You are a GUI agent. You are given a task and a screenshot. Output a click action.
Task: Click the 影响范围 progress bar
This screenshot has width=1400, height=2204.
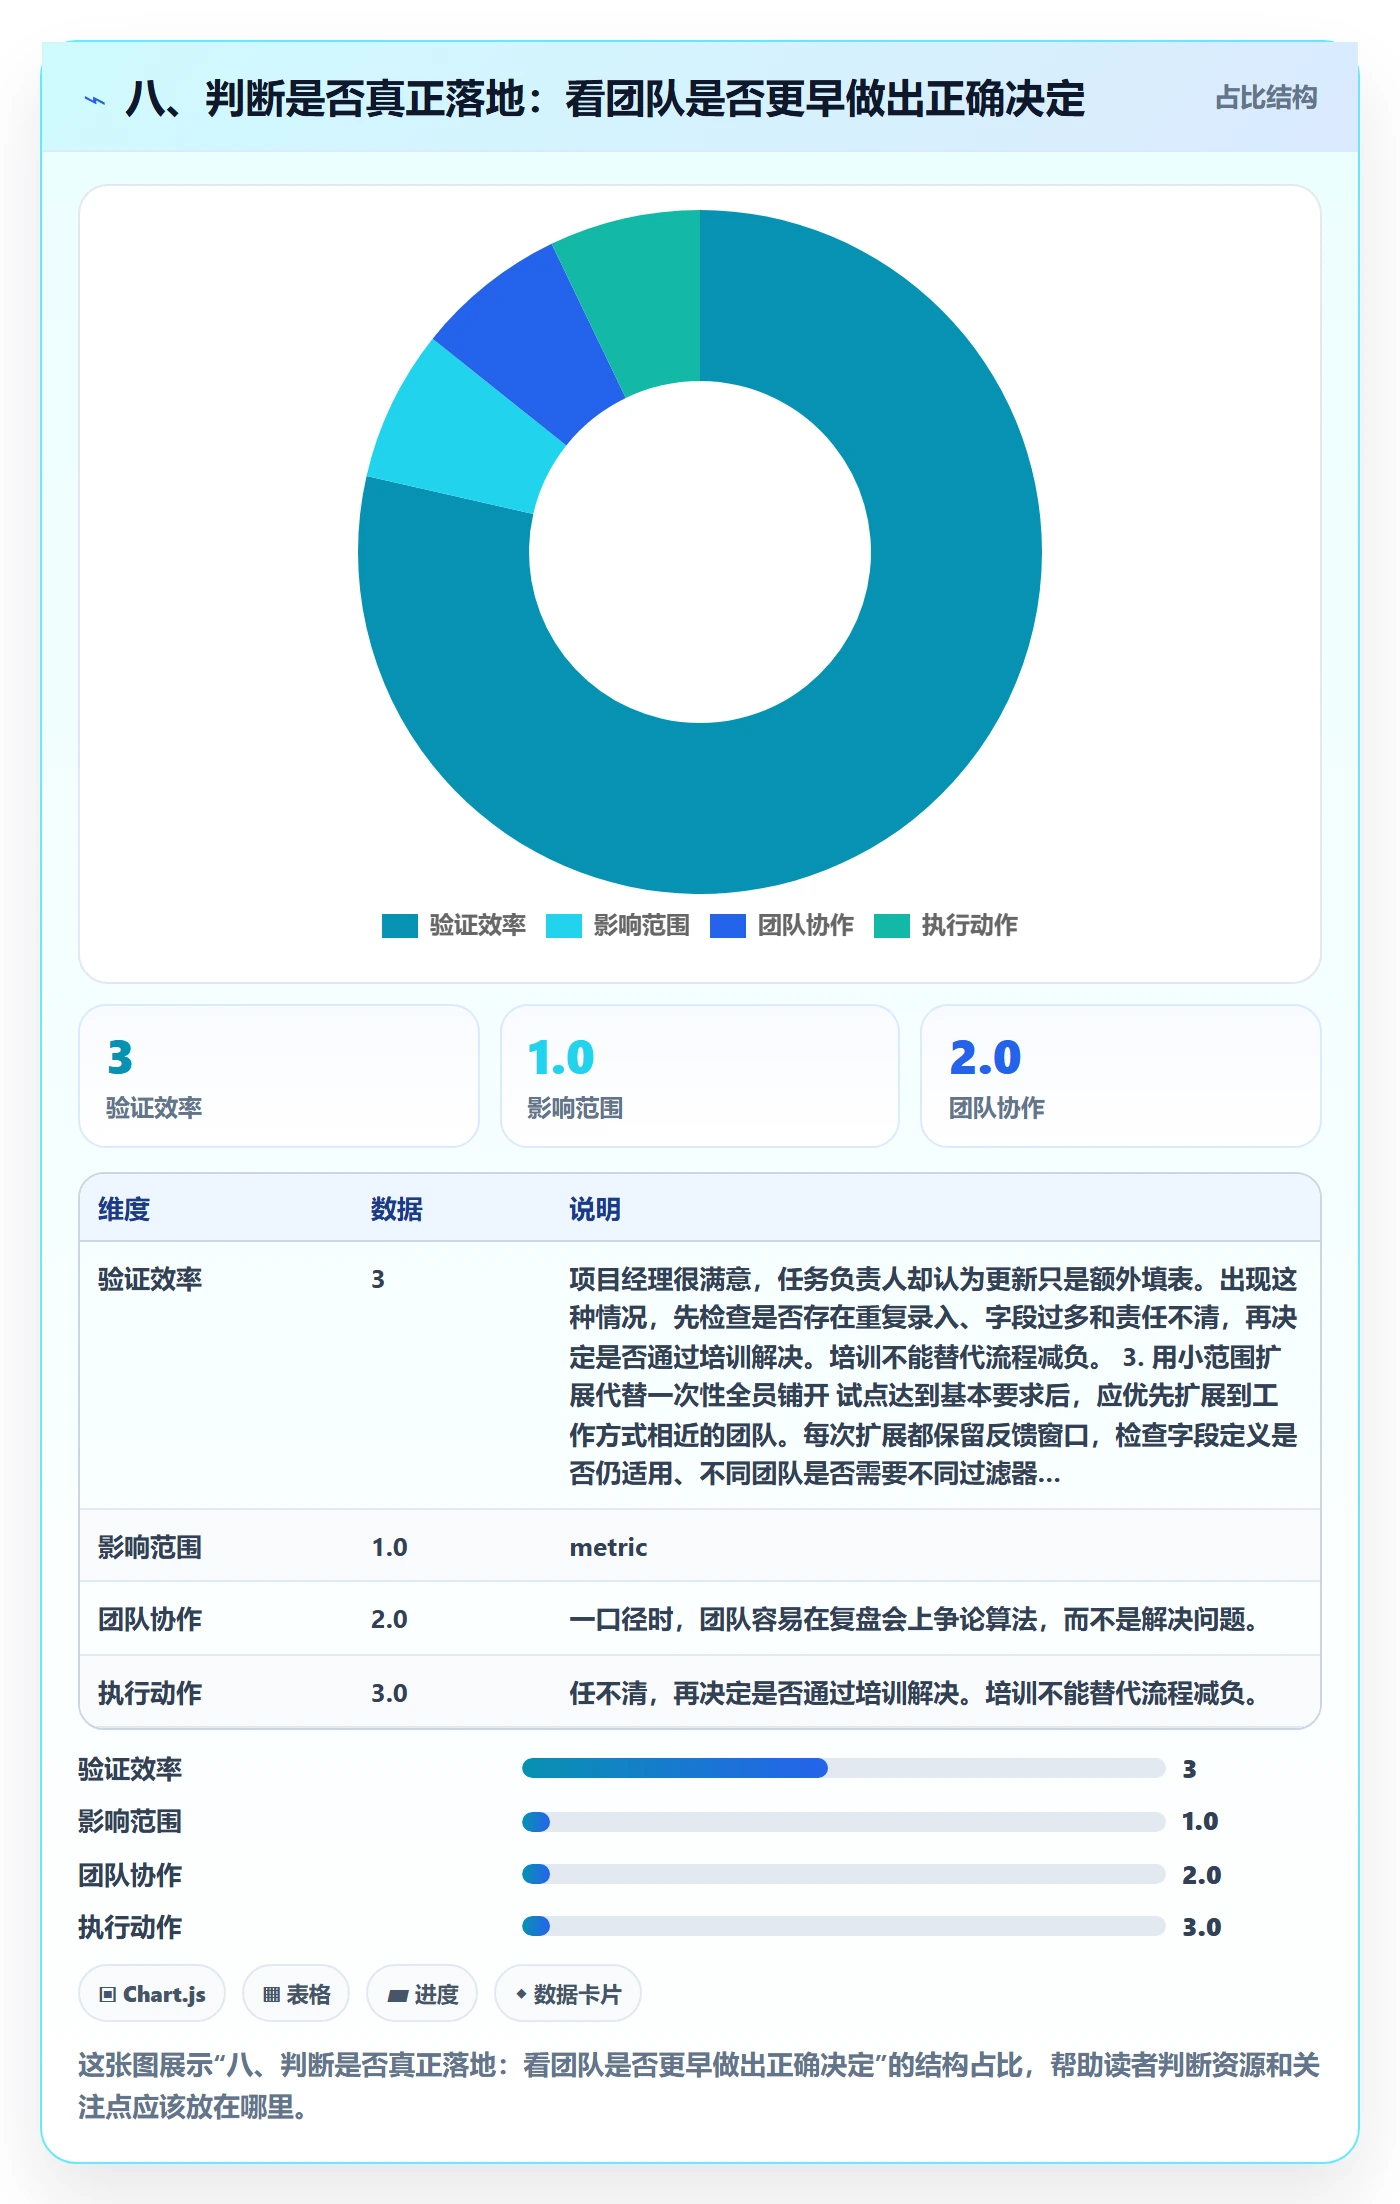[843, 1821]
